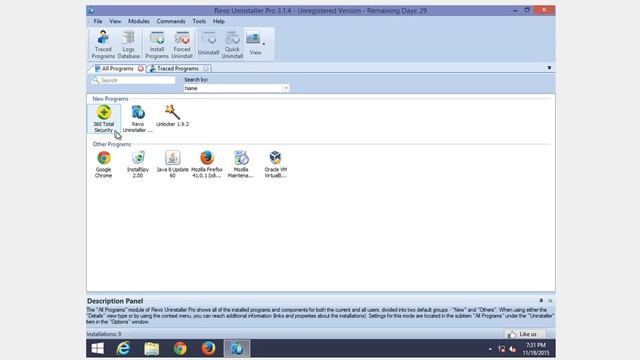The height and width of the screenshot is (360, 640).
Task: Open the tab list dropdown arrow
Action: 549,68
